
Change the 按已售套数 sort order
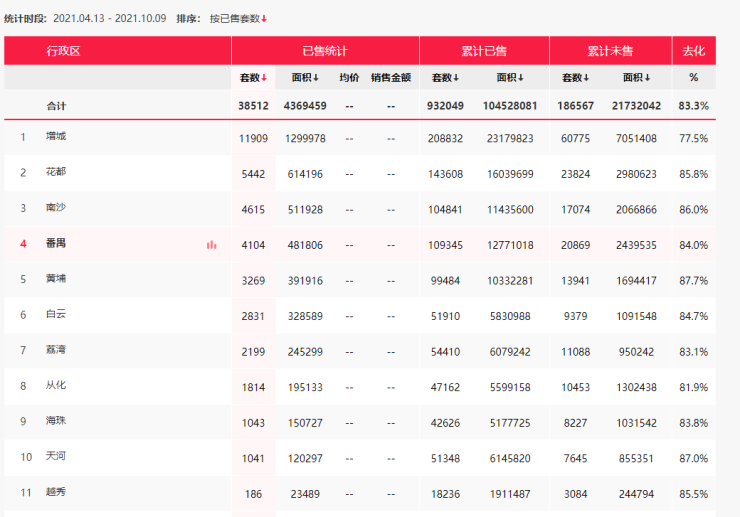click(238, 18)
